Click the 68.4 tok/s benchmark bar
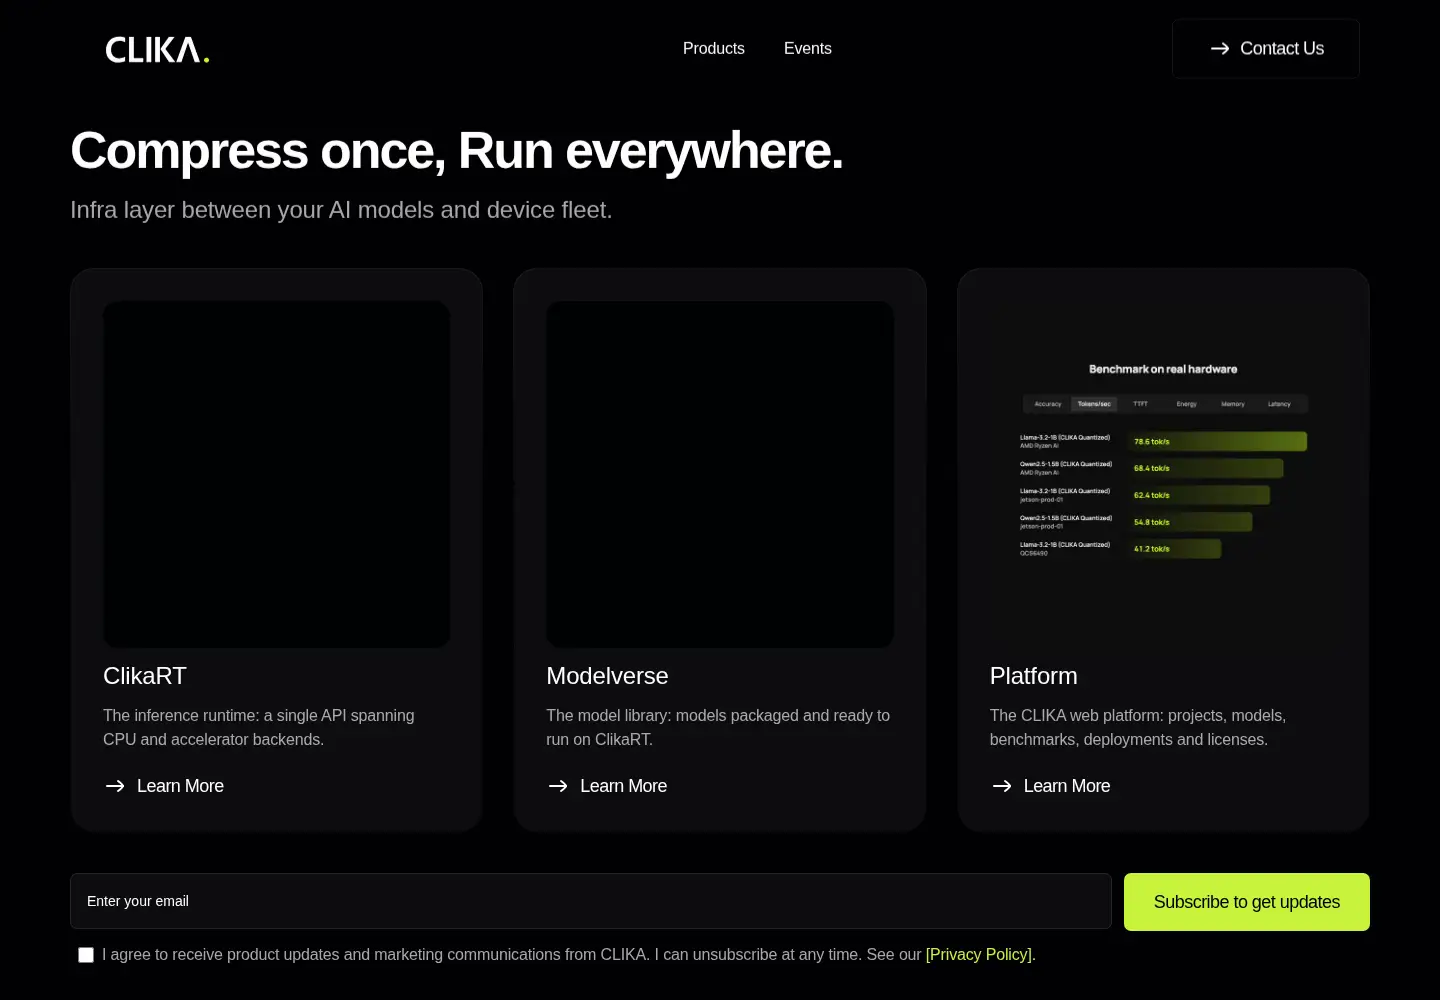 (x=1206, y=468)
